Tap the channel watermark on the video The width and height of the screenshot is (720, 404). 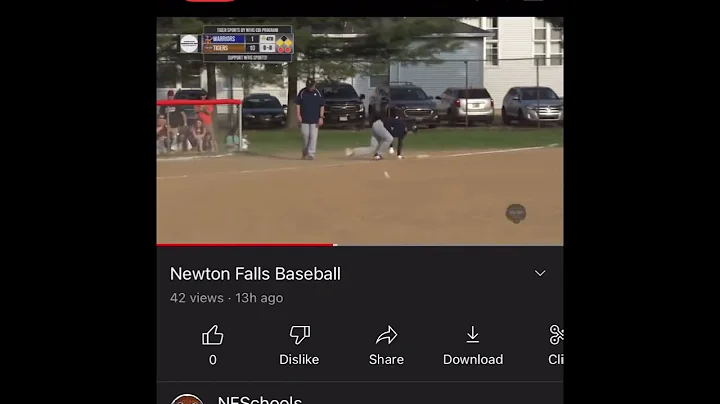(516, 213)
